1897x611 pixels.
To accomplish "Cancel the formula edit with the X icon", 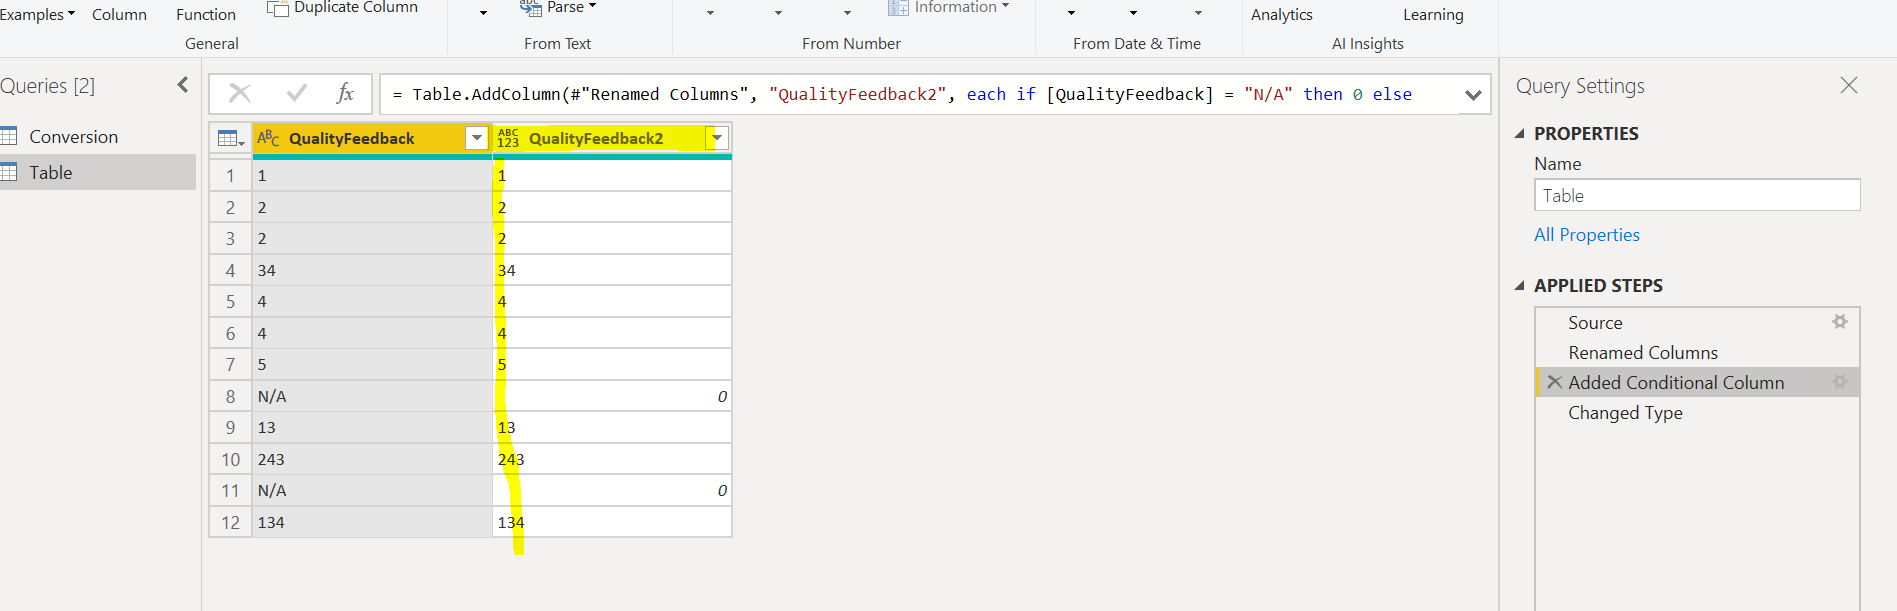I will (240, 94).
